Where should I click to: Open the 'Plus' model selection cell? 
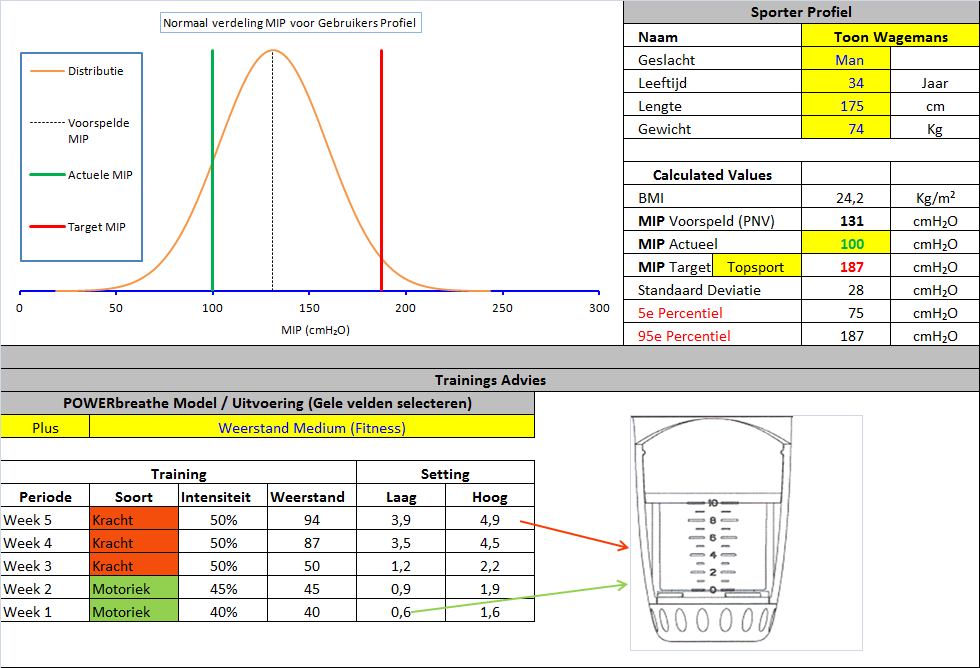click(x=45, y=428)
